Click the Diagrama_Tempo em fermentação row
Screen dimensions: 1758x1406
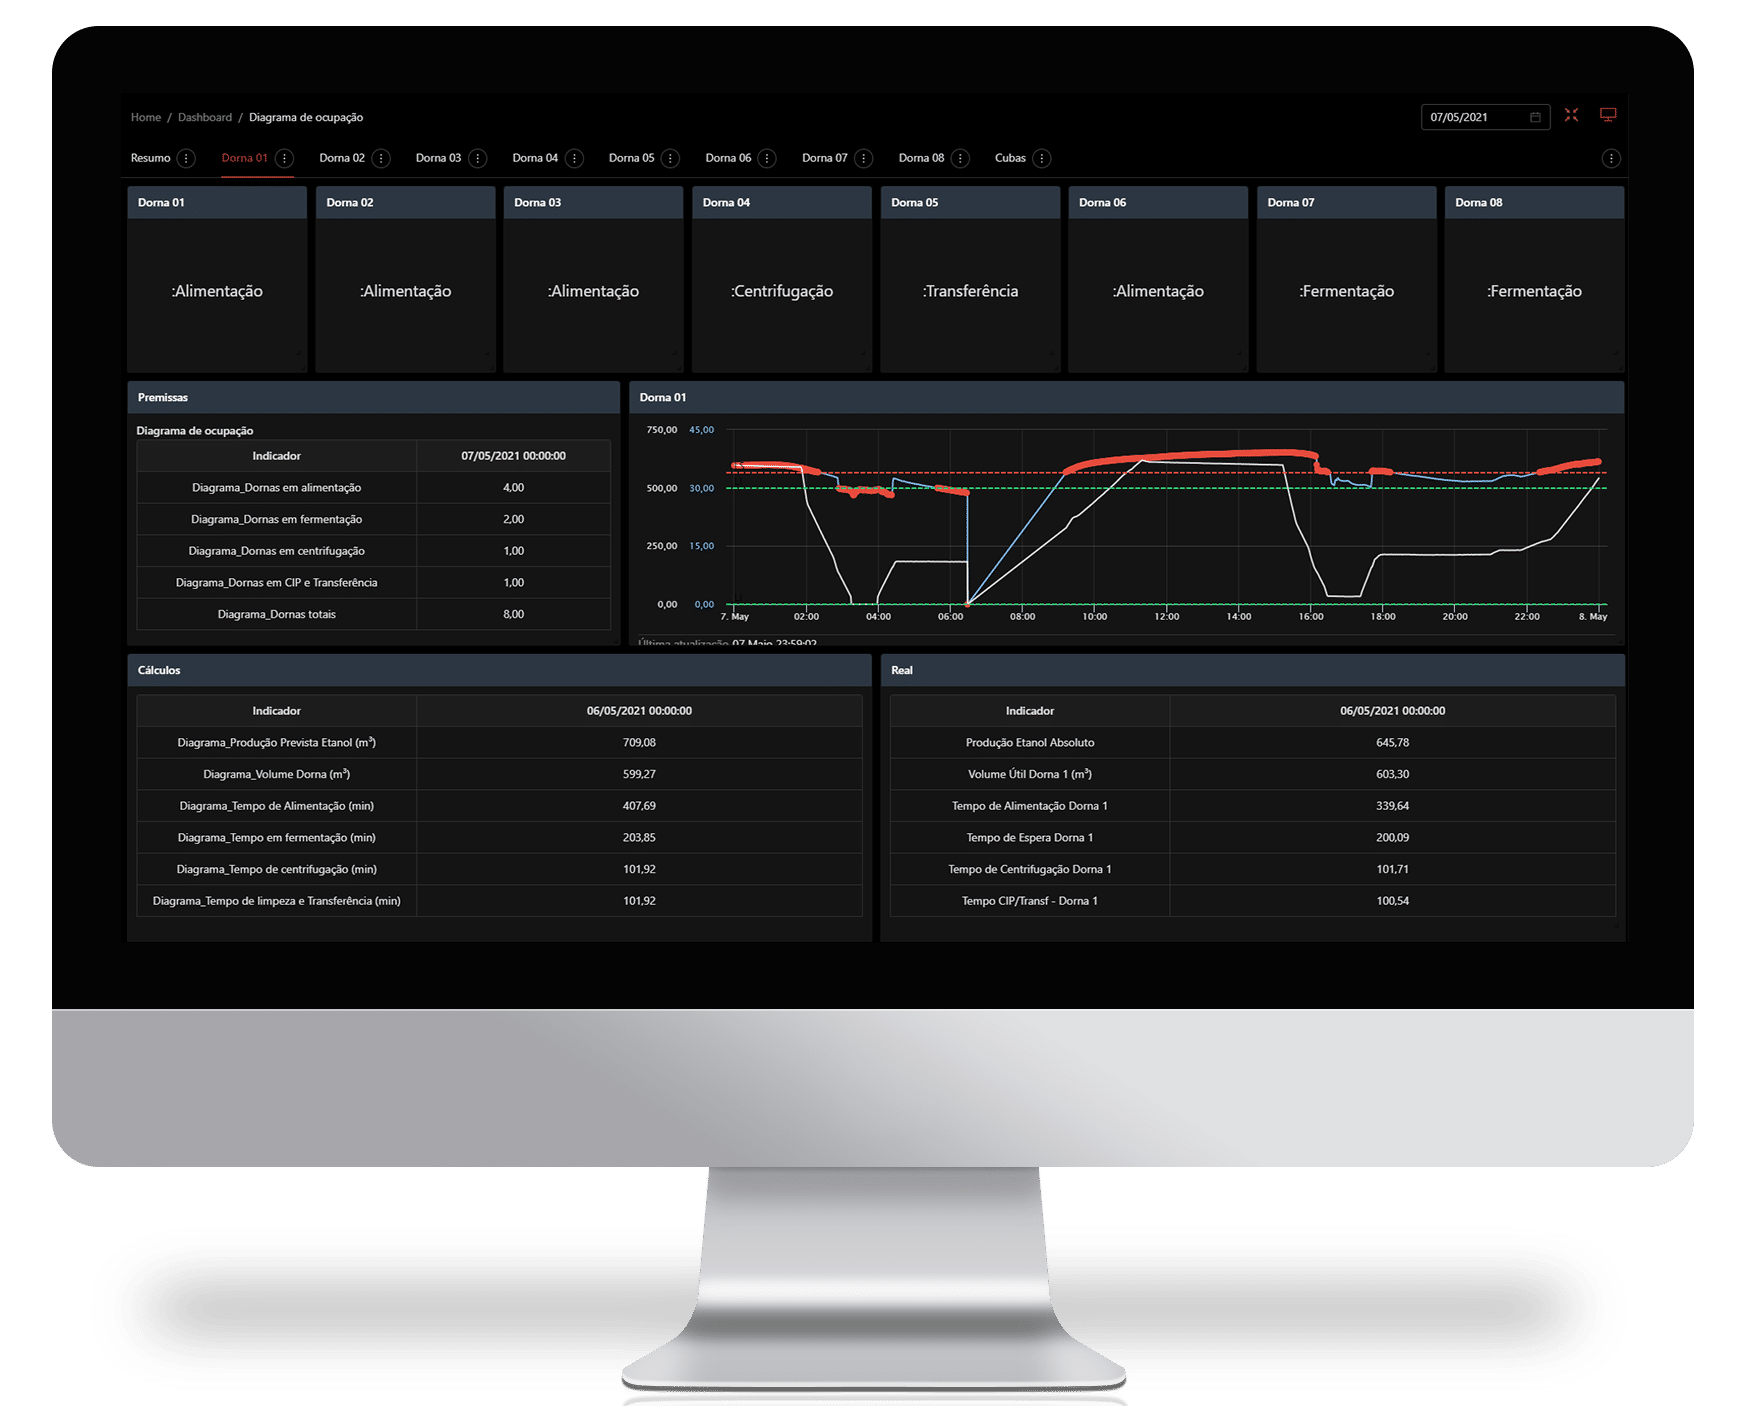pyautogui.click(x=499, y=837)
